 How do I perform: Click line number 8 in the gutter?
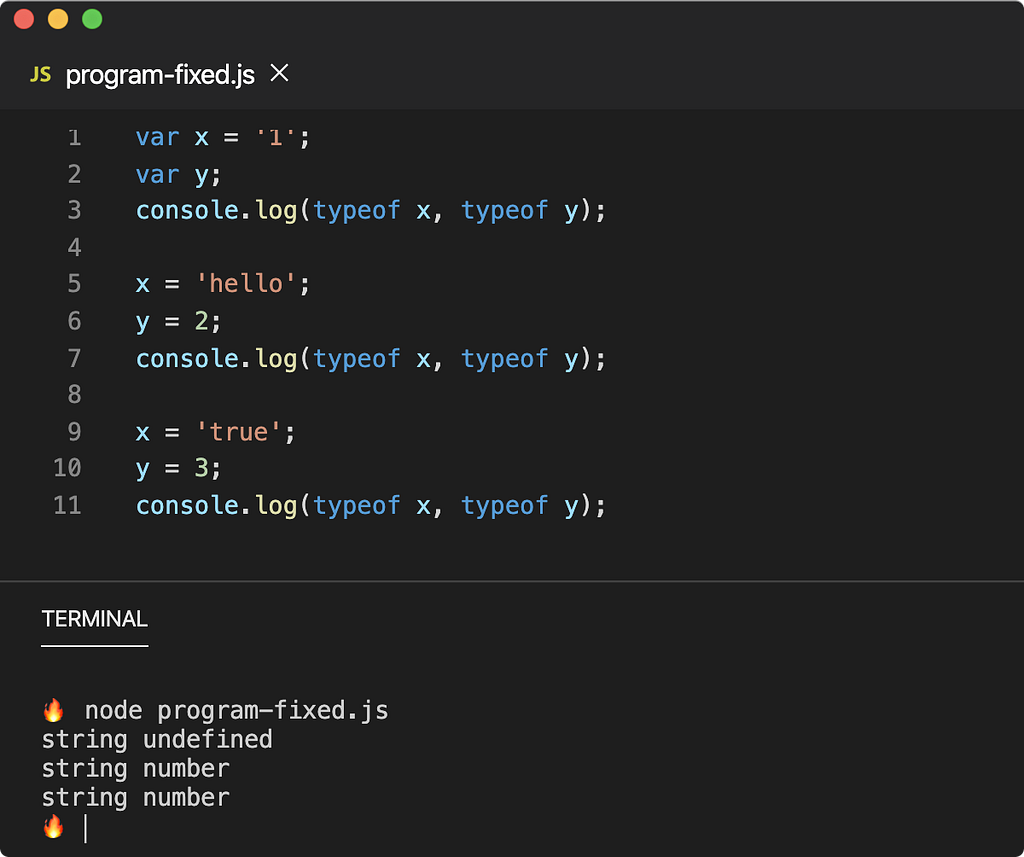point(74,395)
